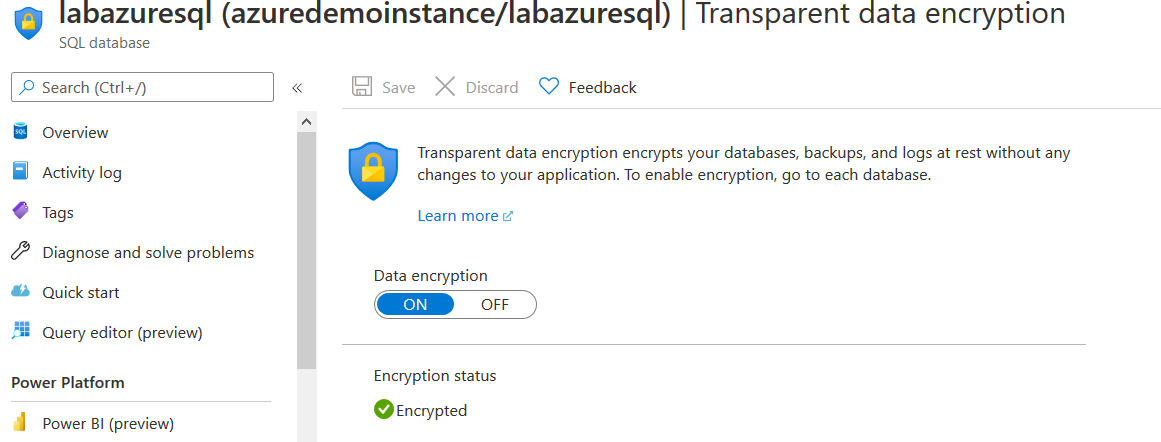The height and width of the screenshot is (442, 1161).
Task: Click the Activity log icon
Action: 20,172
